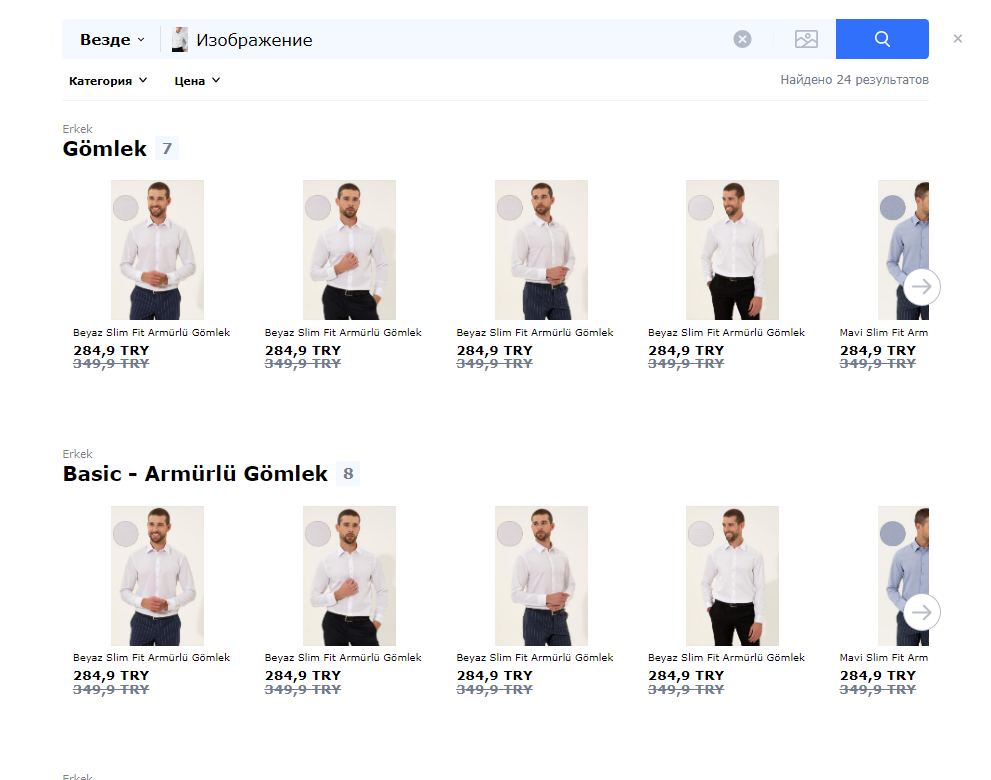
Task: Open the Везде scope dropdown
Action: pos(112,39)
